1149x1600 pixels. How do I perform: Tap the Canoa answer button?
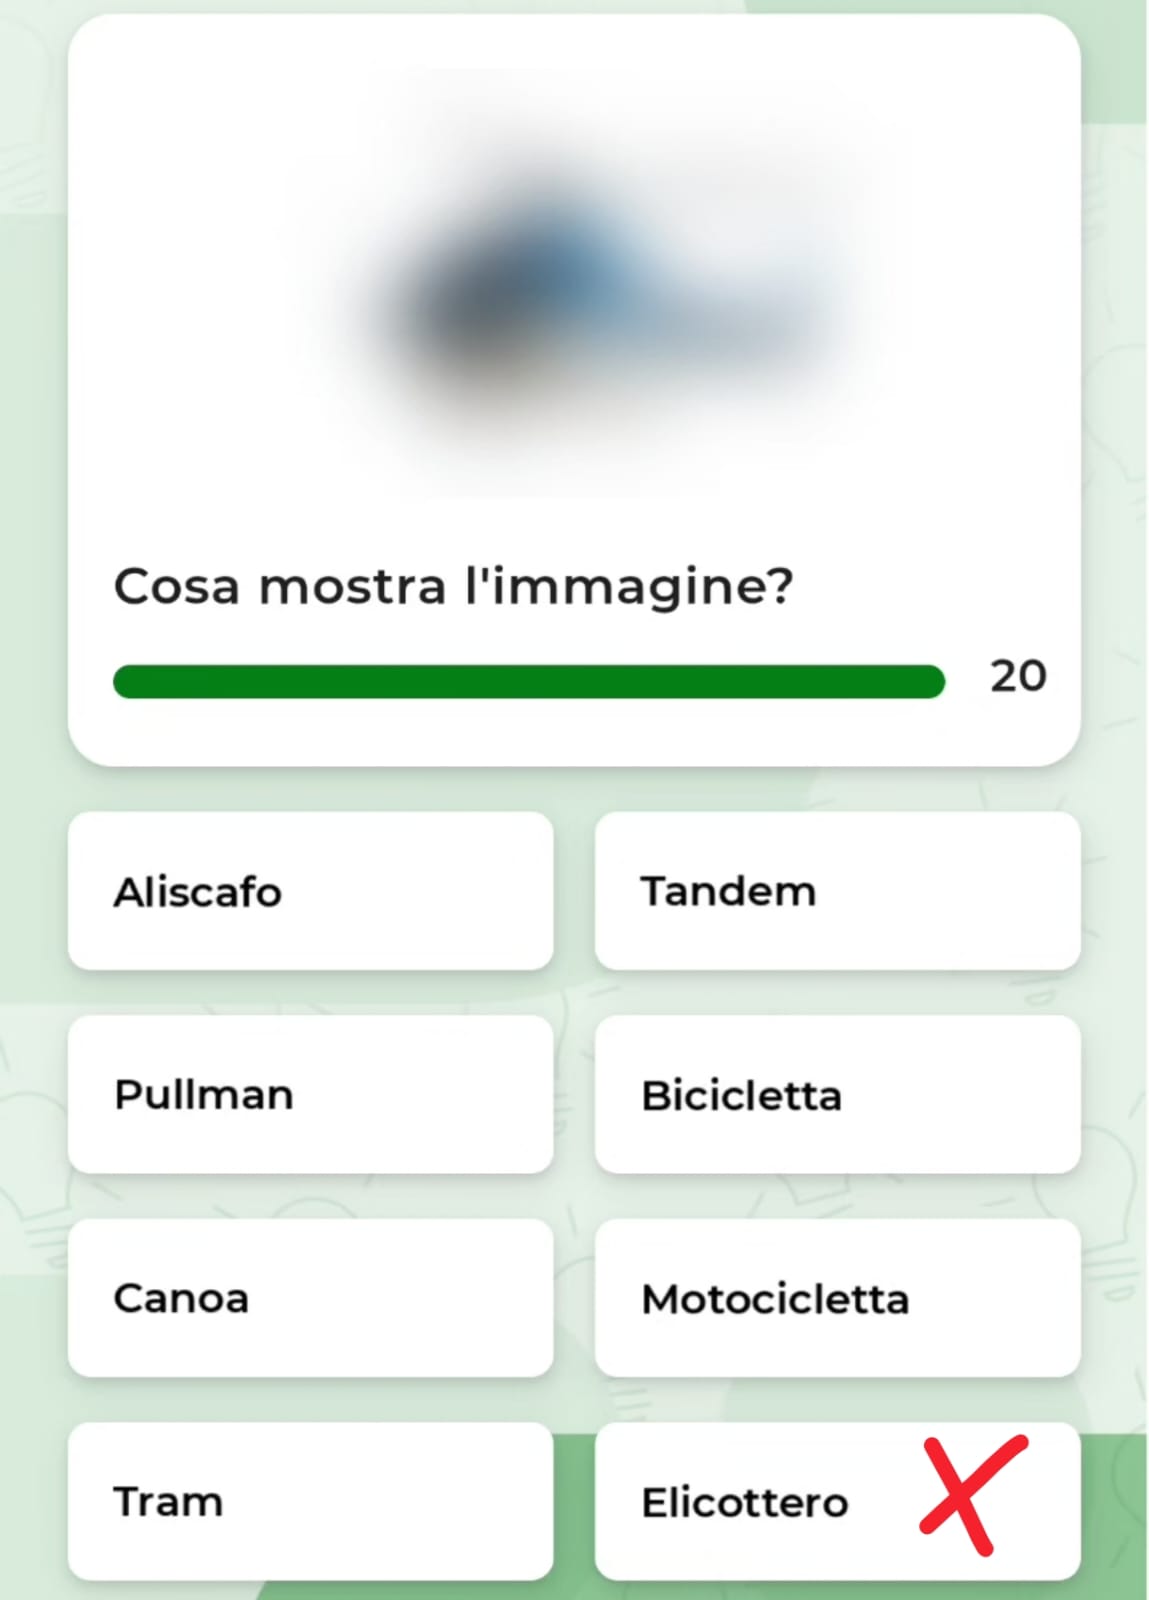pyautogui.click(x=310, y=1298)
